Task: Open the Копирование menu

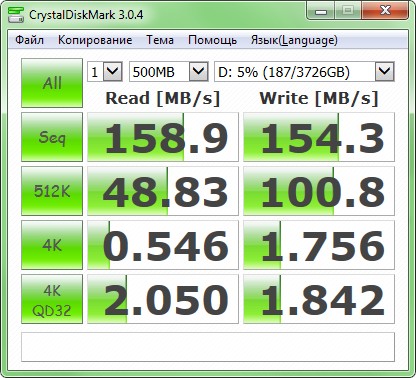Action: click(x=95, y=40)
